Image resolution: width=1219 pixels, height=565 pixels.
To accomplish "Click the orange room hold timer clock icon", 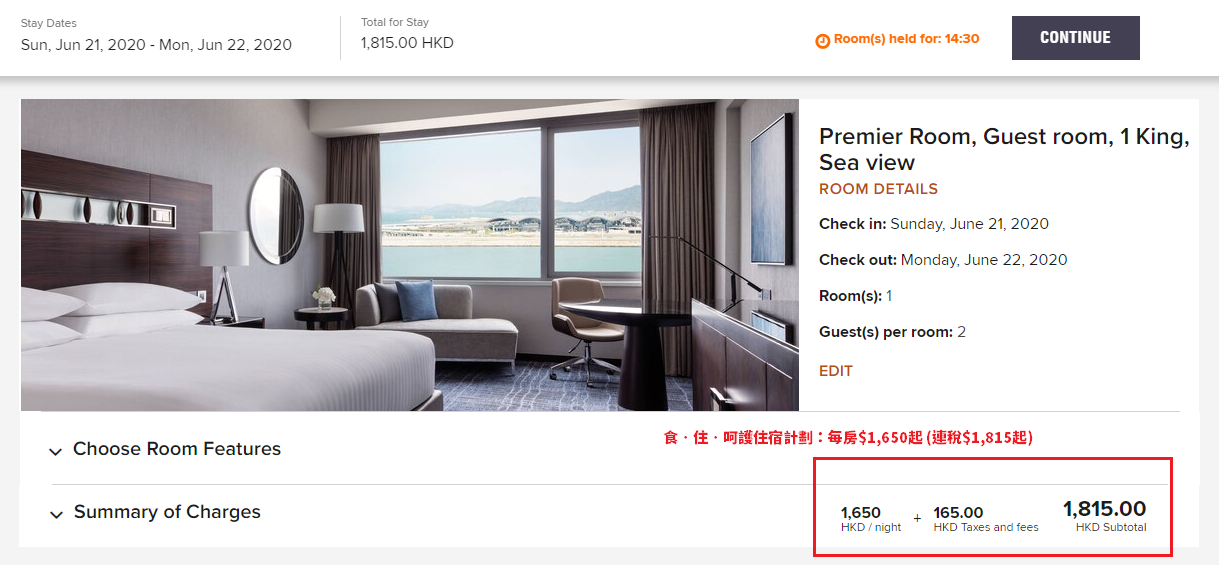I will coord(823,41).
